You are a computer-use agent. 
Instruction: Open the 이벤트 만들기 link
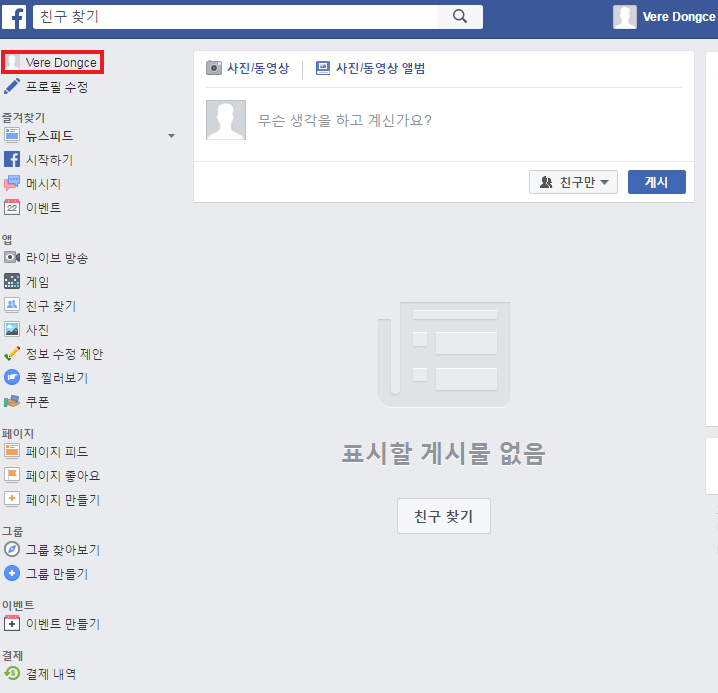pyautogui.click(x=63, y=624)
